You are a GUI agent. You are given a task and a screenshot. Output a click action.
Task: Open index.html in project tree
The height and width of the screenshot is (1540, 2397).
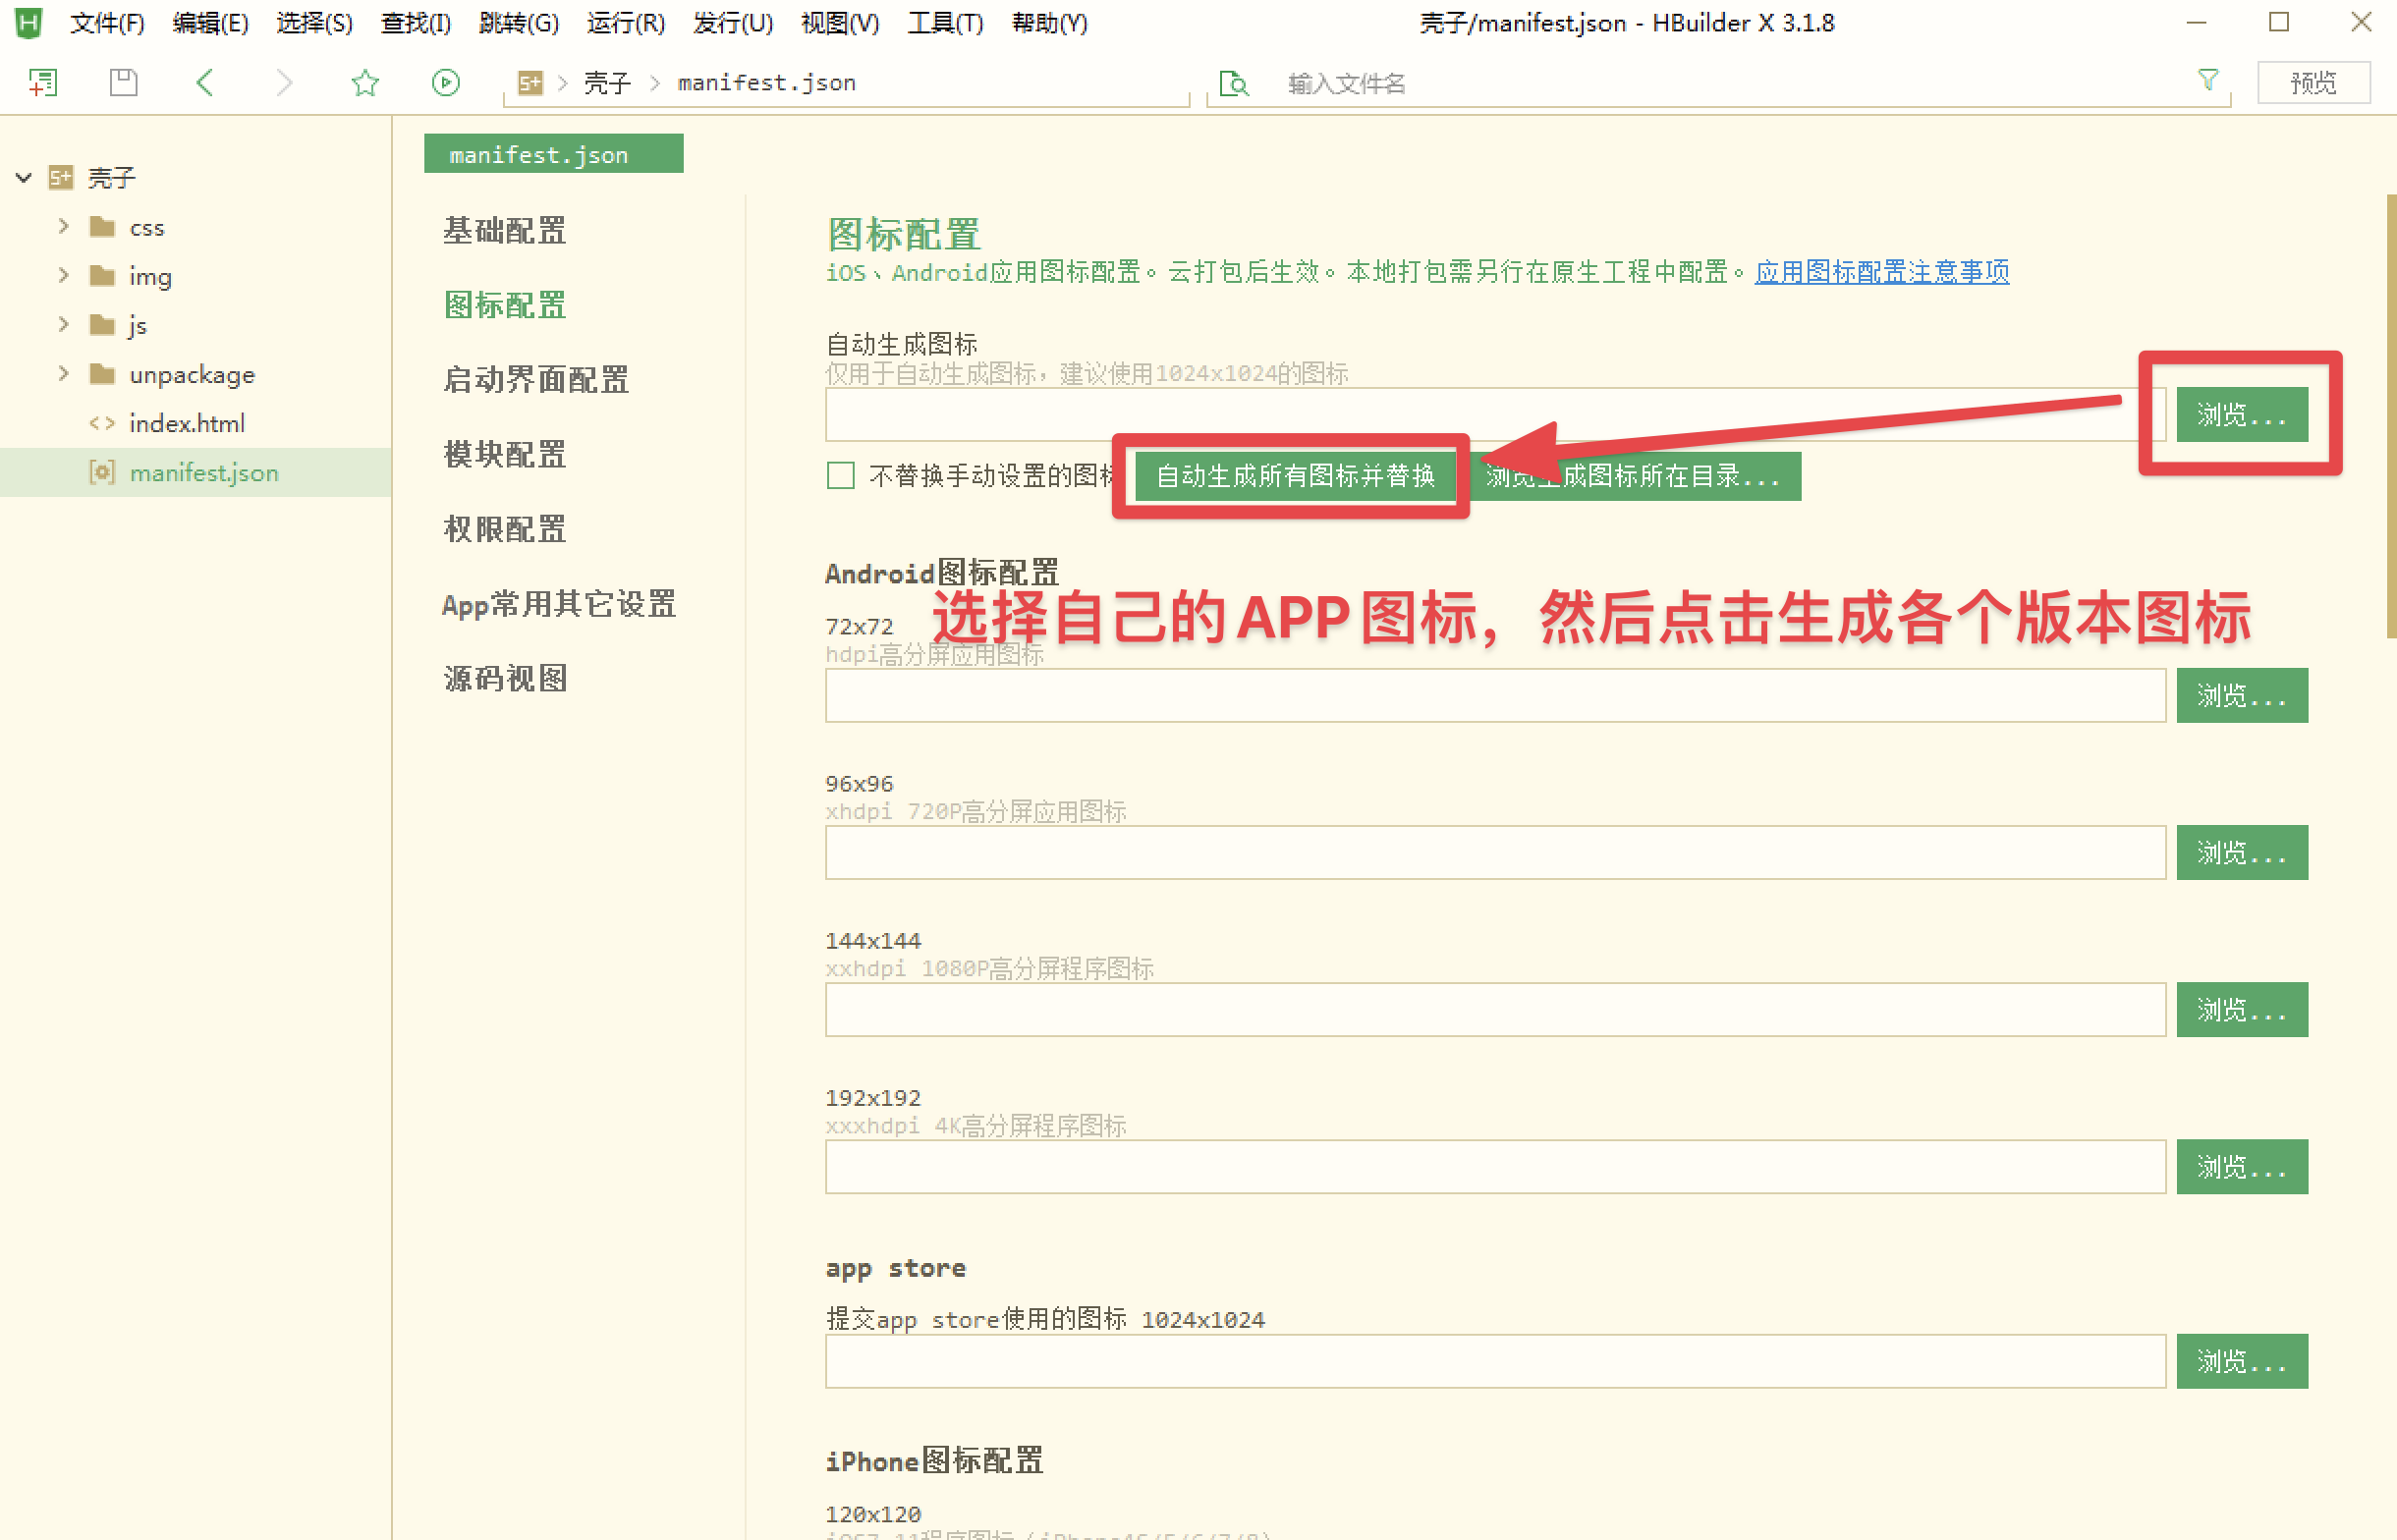click(186, 424)
